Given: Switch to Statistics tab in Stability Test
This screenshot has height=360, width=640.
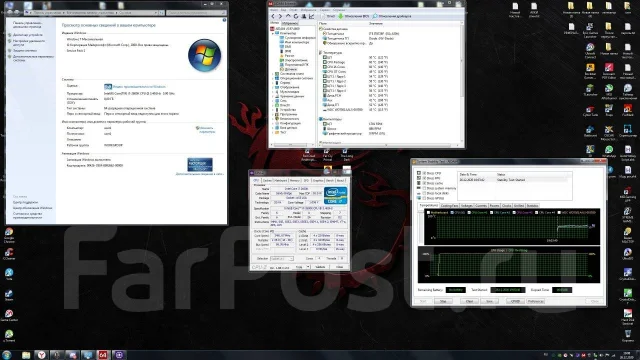Looking at the screenshot, I should (x=532, y=206).
